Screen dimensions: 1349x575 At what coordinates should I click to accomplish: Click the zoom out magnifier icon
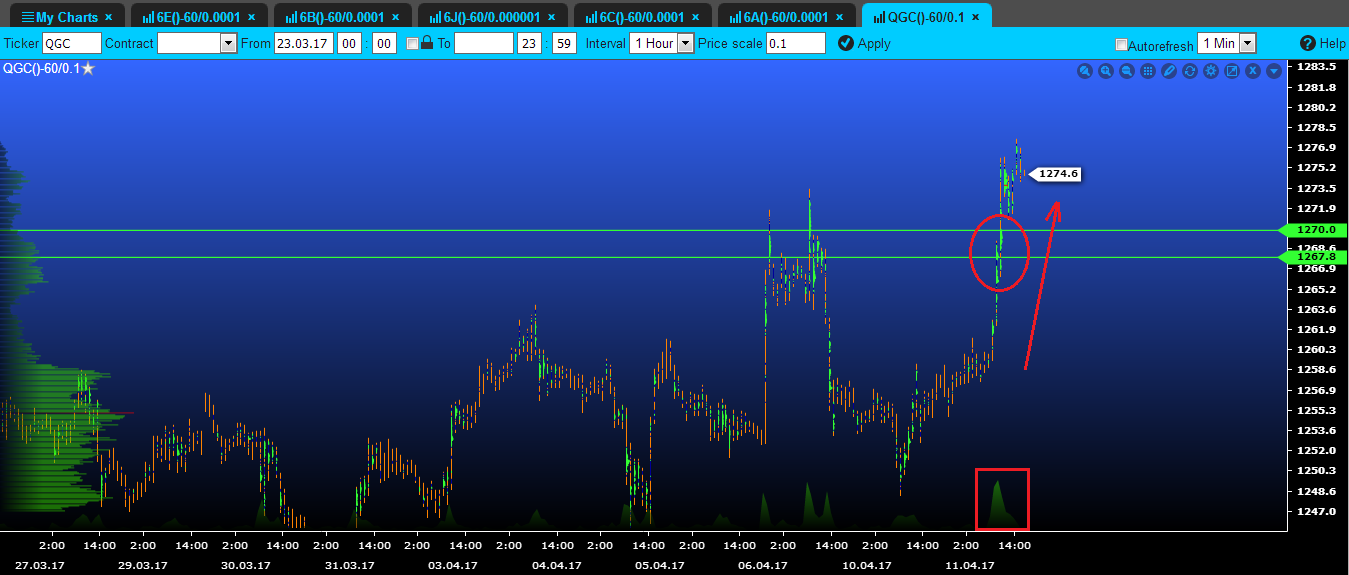pos(1127,71)
